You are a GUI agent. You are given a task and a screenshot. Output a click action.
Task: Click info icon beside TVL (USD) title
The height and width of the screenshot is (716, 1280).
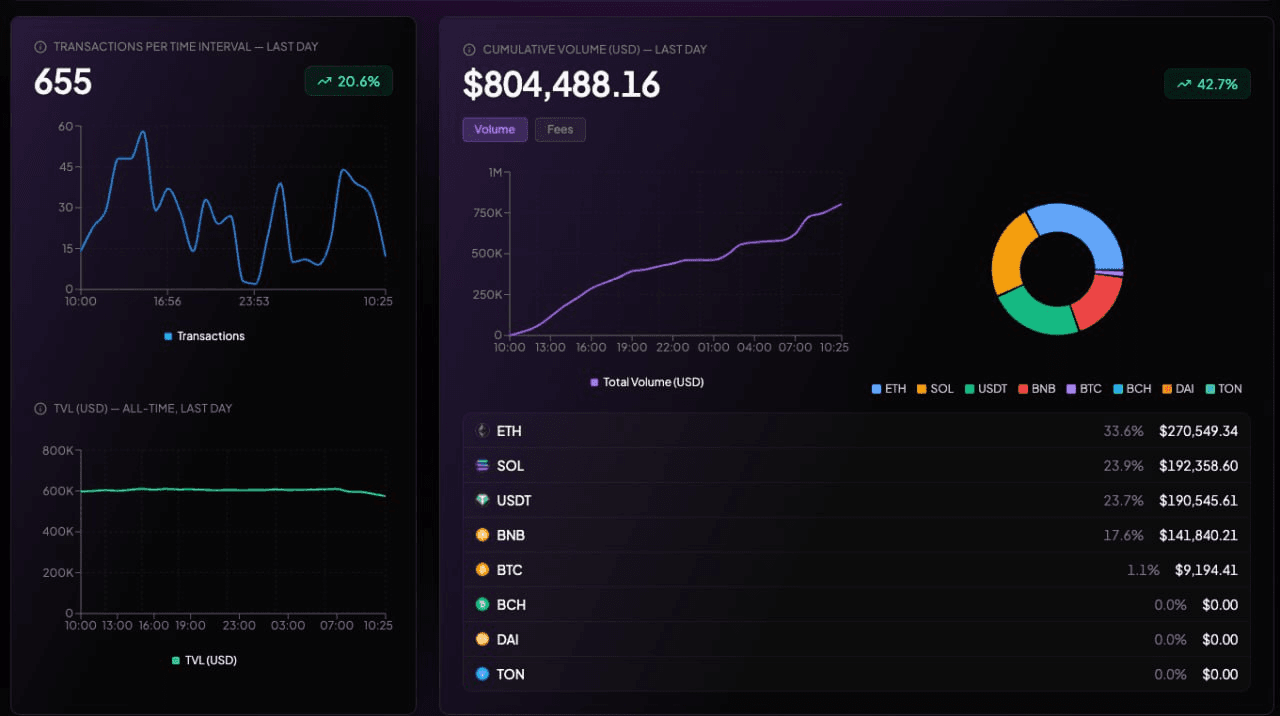(x=40, y=409)
